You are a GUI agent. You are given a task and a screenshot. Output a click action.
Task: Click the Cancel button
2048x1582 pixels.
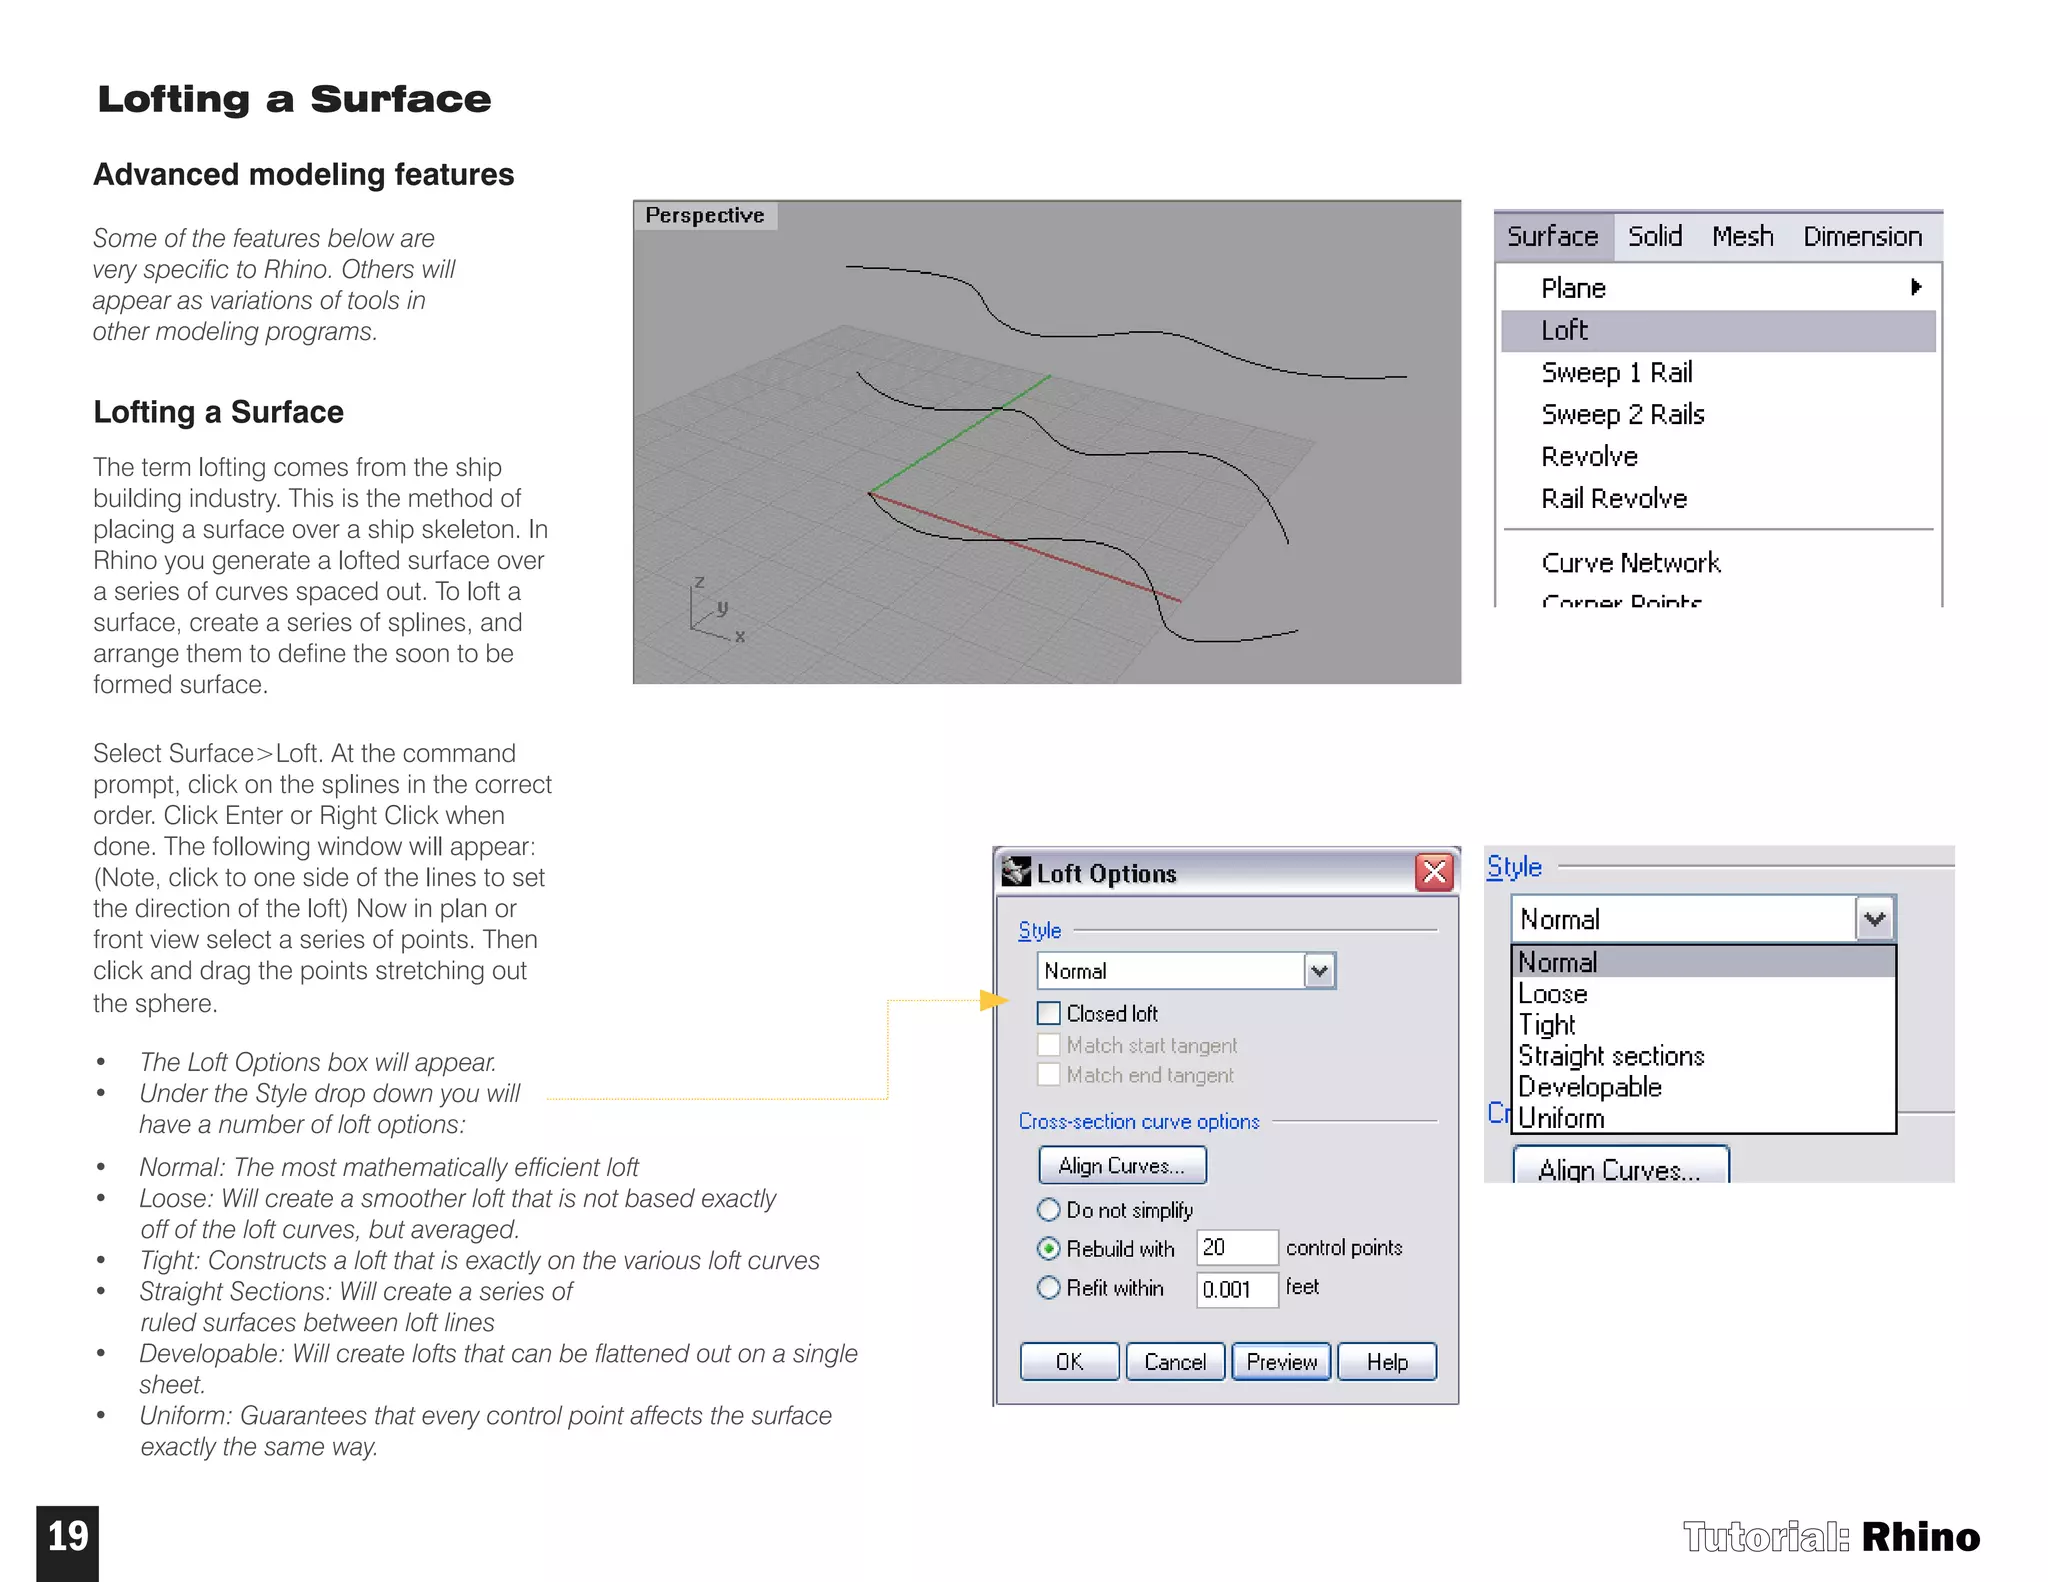(1175, 1361)
